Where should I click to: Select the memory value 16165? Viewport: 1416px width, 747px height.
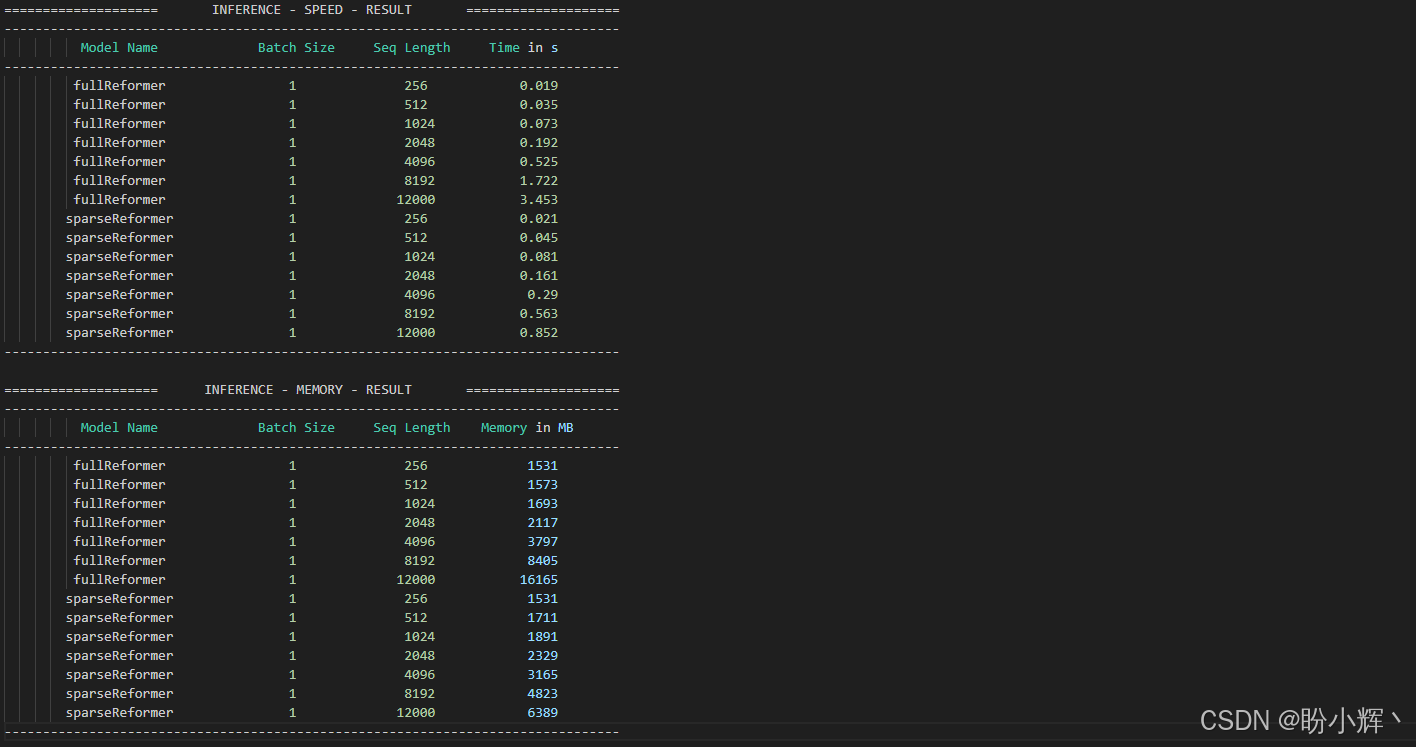[x=539, y=580]
